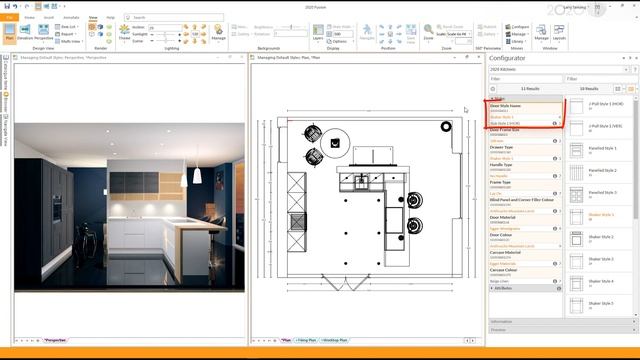Image resolution: width=640 pixels, height=360 pixels.
Task: Select the Navigate position tool
Action: tap(367, 33)
